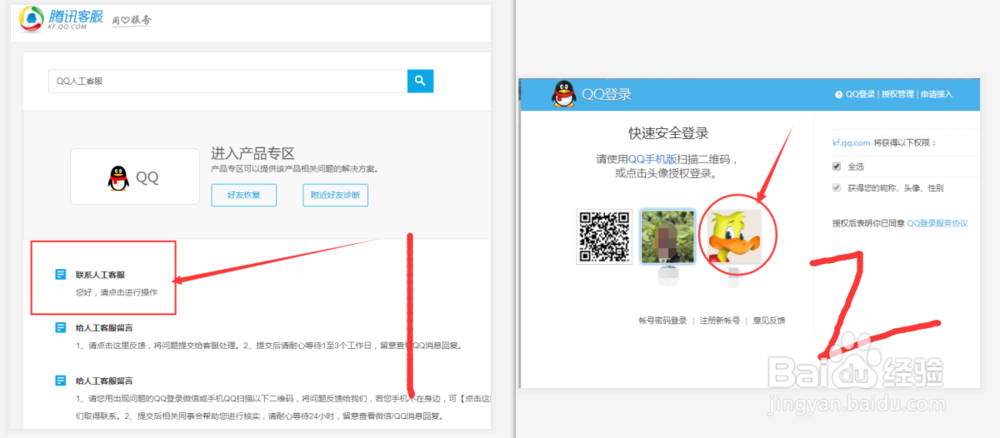
Task: Open the QQ penguin product card
Action: (135, 177)
